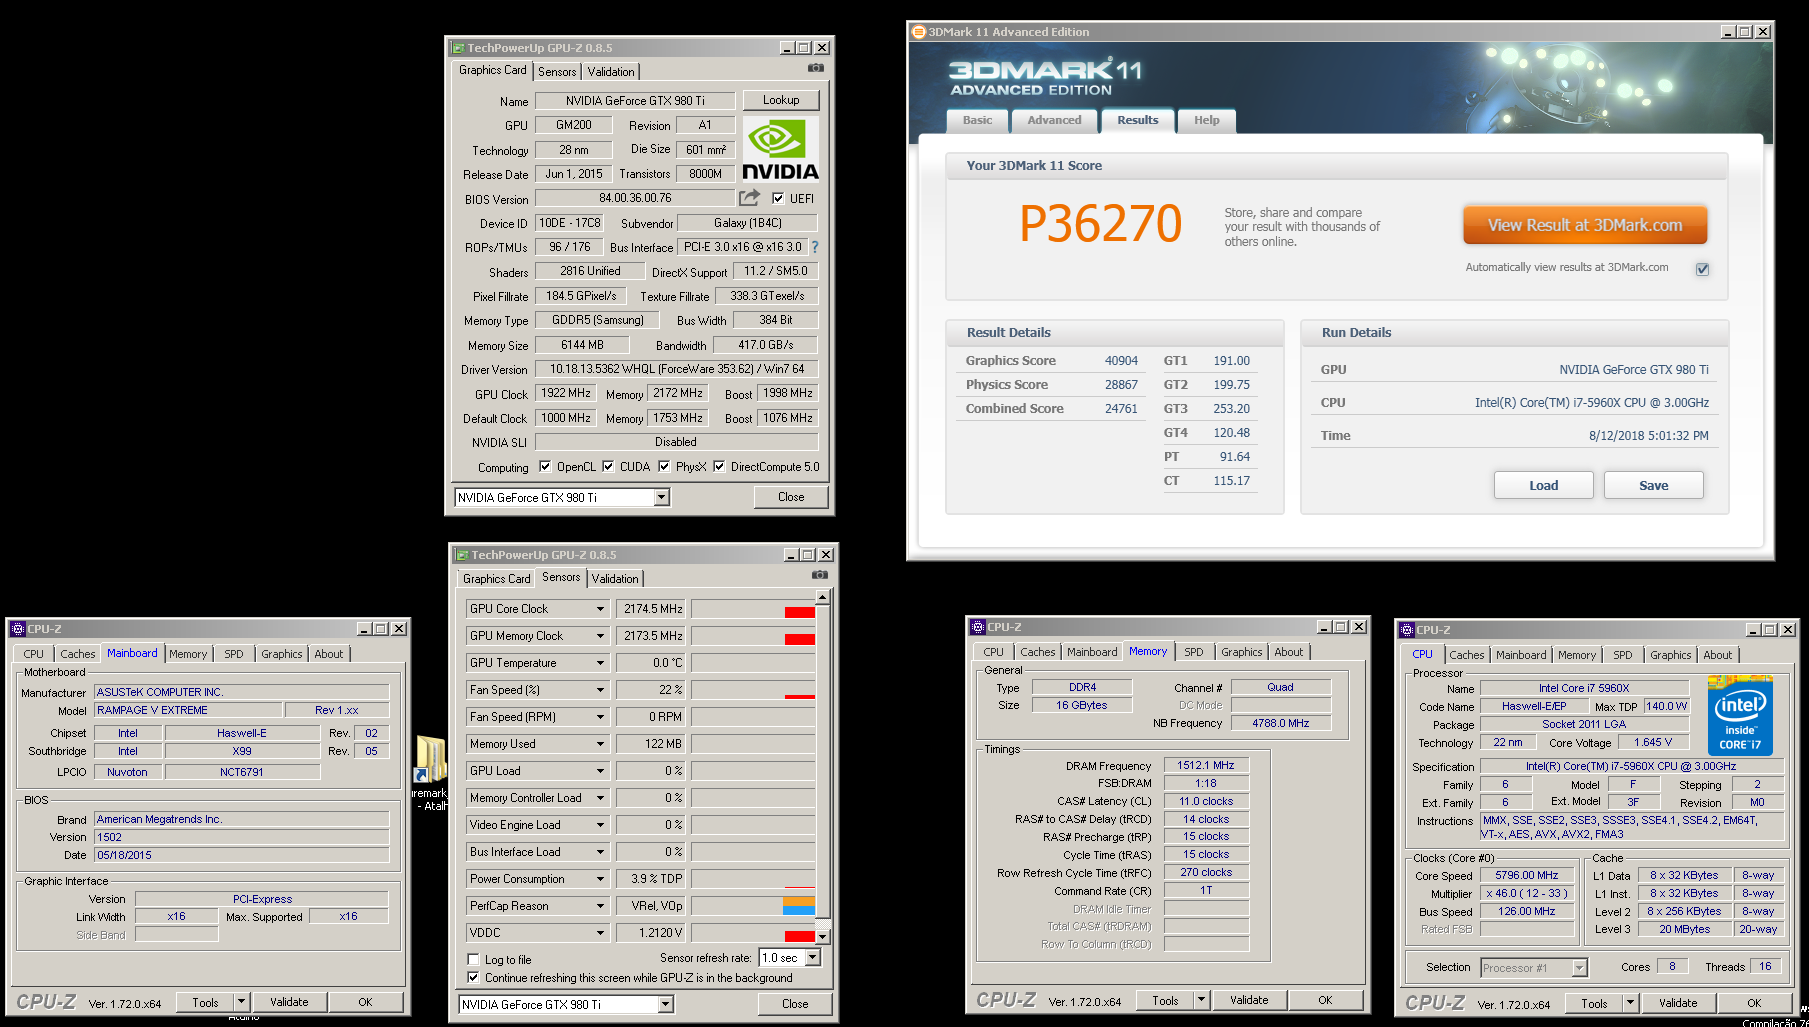
Task: Click the Save button in Run Details
Action: click(1653, 485)
